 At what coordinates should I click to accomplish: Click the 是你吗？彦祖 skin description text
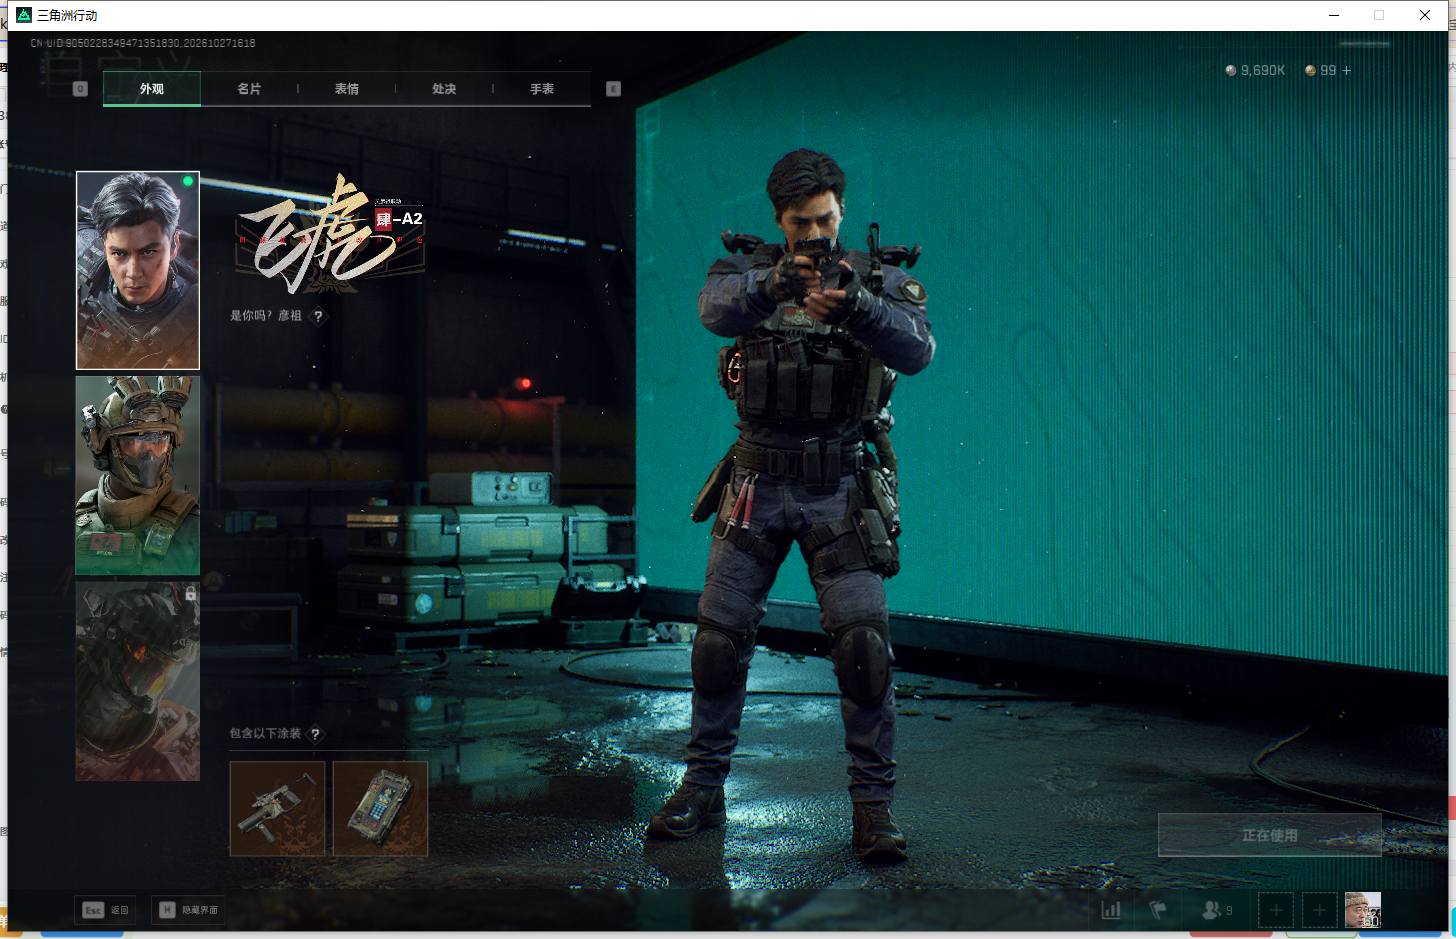click(x=266, y=316)
